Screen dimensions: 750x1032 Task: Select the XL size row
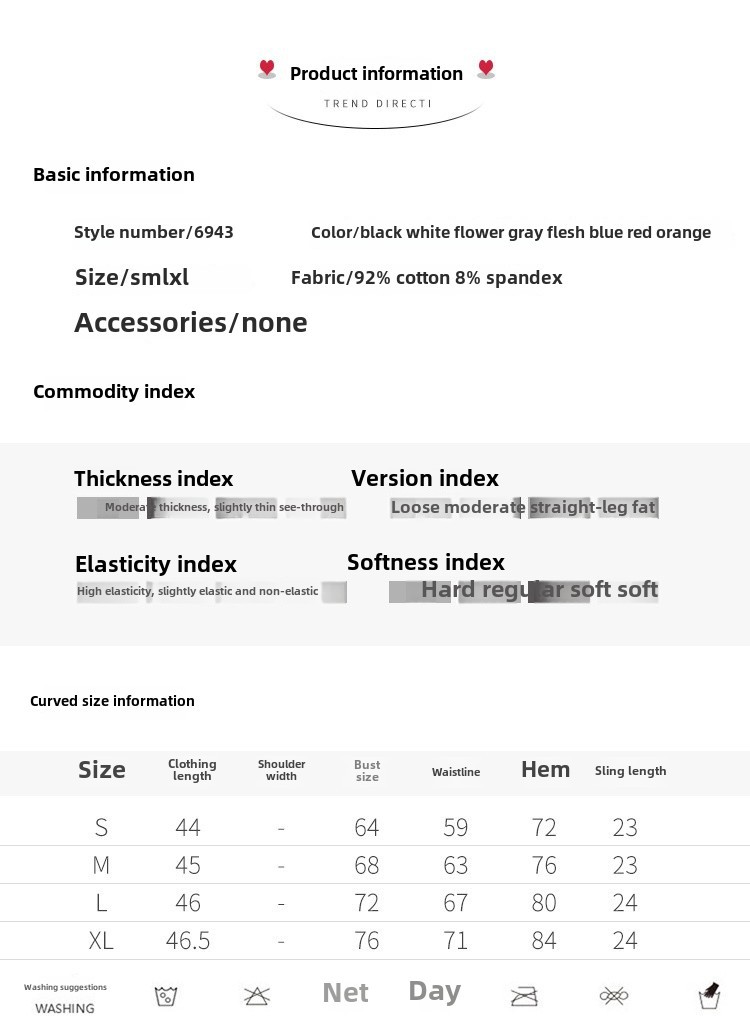(375, 941)
